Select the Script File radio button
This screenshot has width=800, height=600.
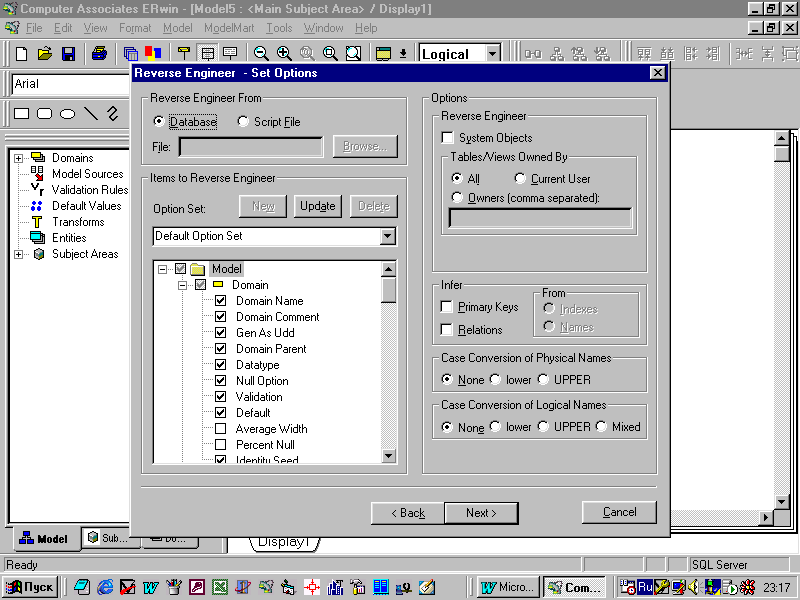(x=243, y=121)
